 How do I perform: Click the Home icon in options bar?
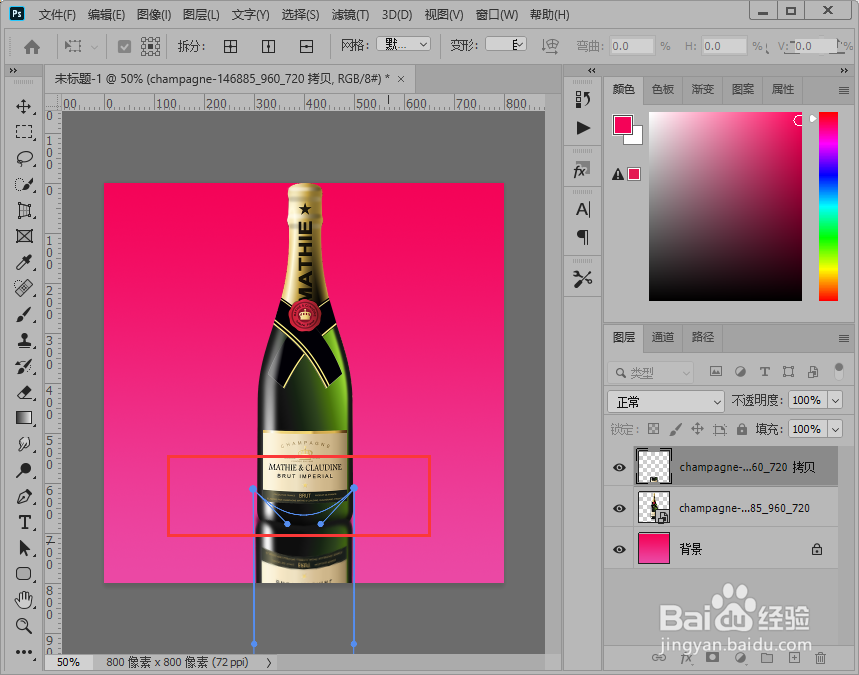[x=32, y=47]
